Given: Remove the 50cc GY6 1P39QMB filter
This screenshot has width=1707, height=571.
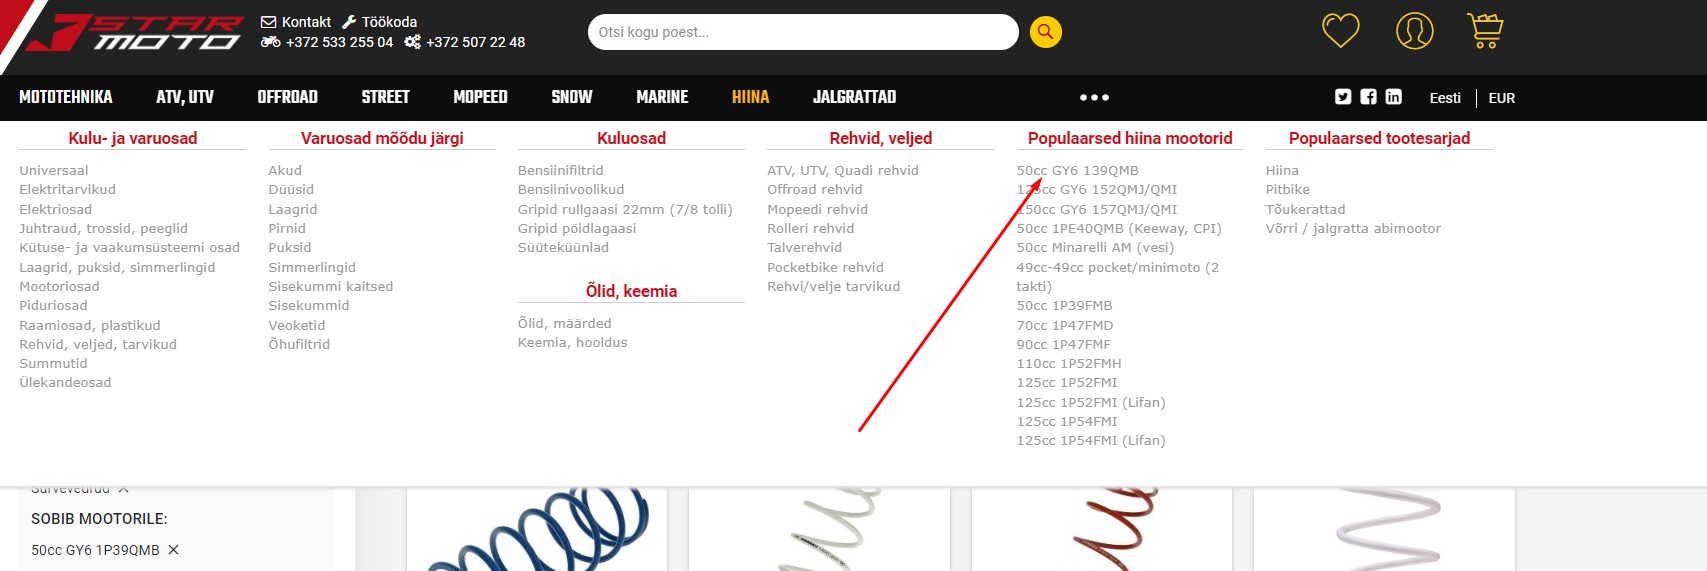Looking at the screenshot, I should 173,550.
